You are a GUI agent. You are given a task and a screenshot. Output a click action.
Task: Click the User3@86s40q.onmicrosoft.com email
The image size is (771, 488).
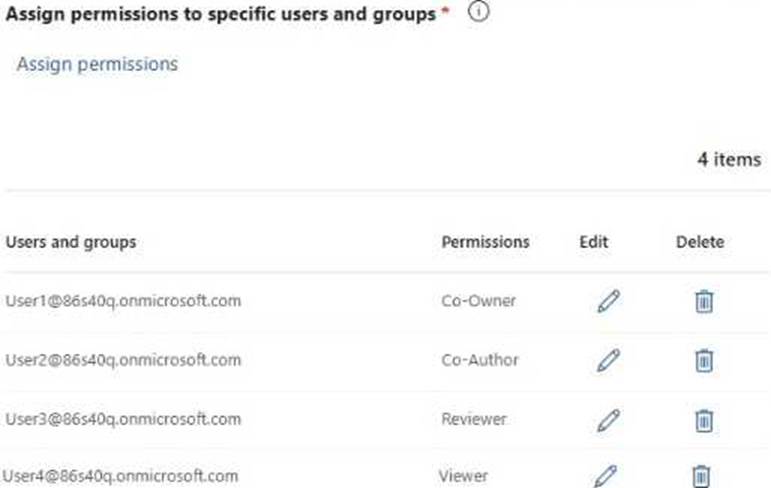click(123, 418)
